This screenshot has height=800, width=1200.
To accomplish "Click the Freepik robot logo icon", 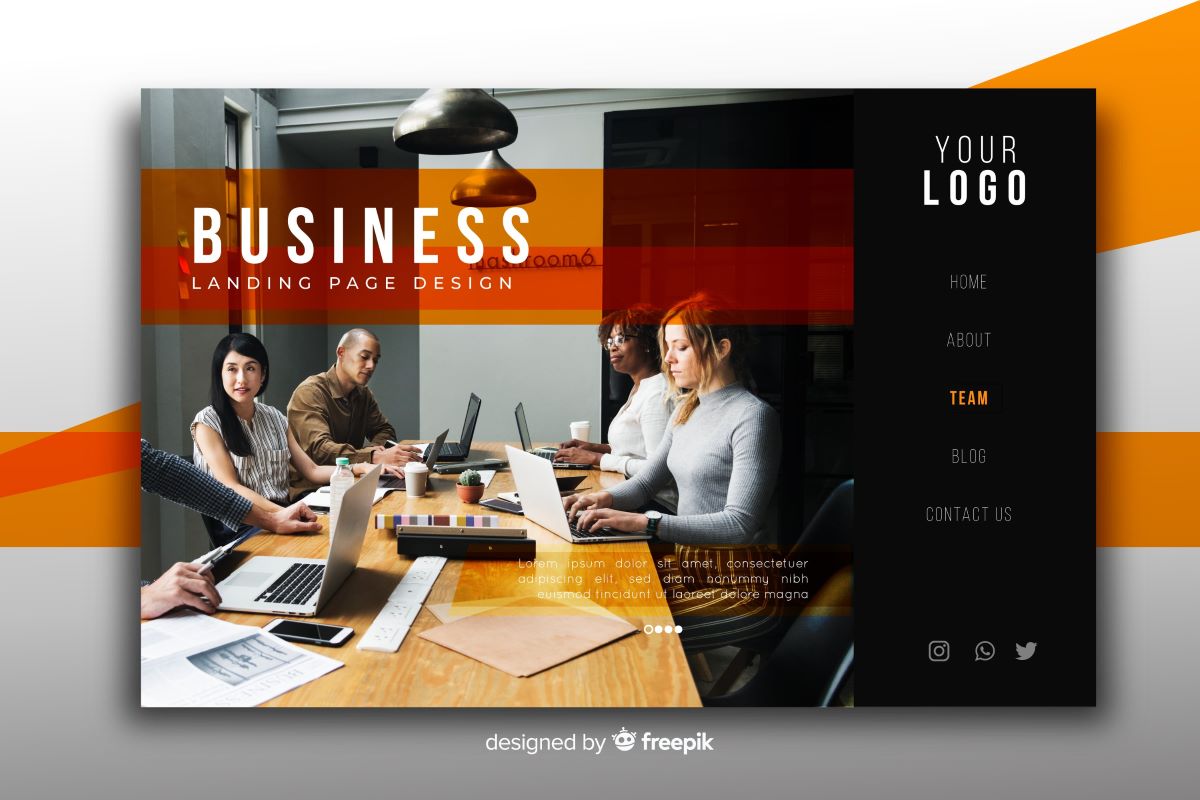I will pos(624,740).
